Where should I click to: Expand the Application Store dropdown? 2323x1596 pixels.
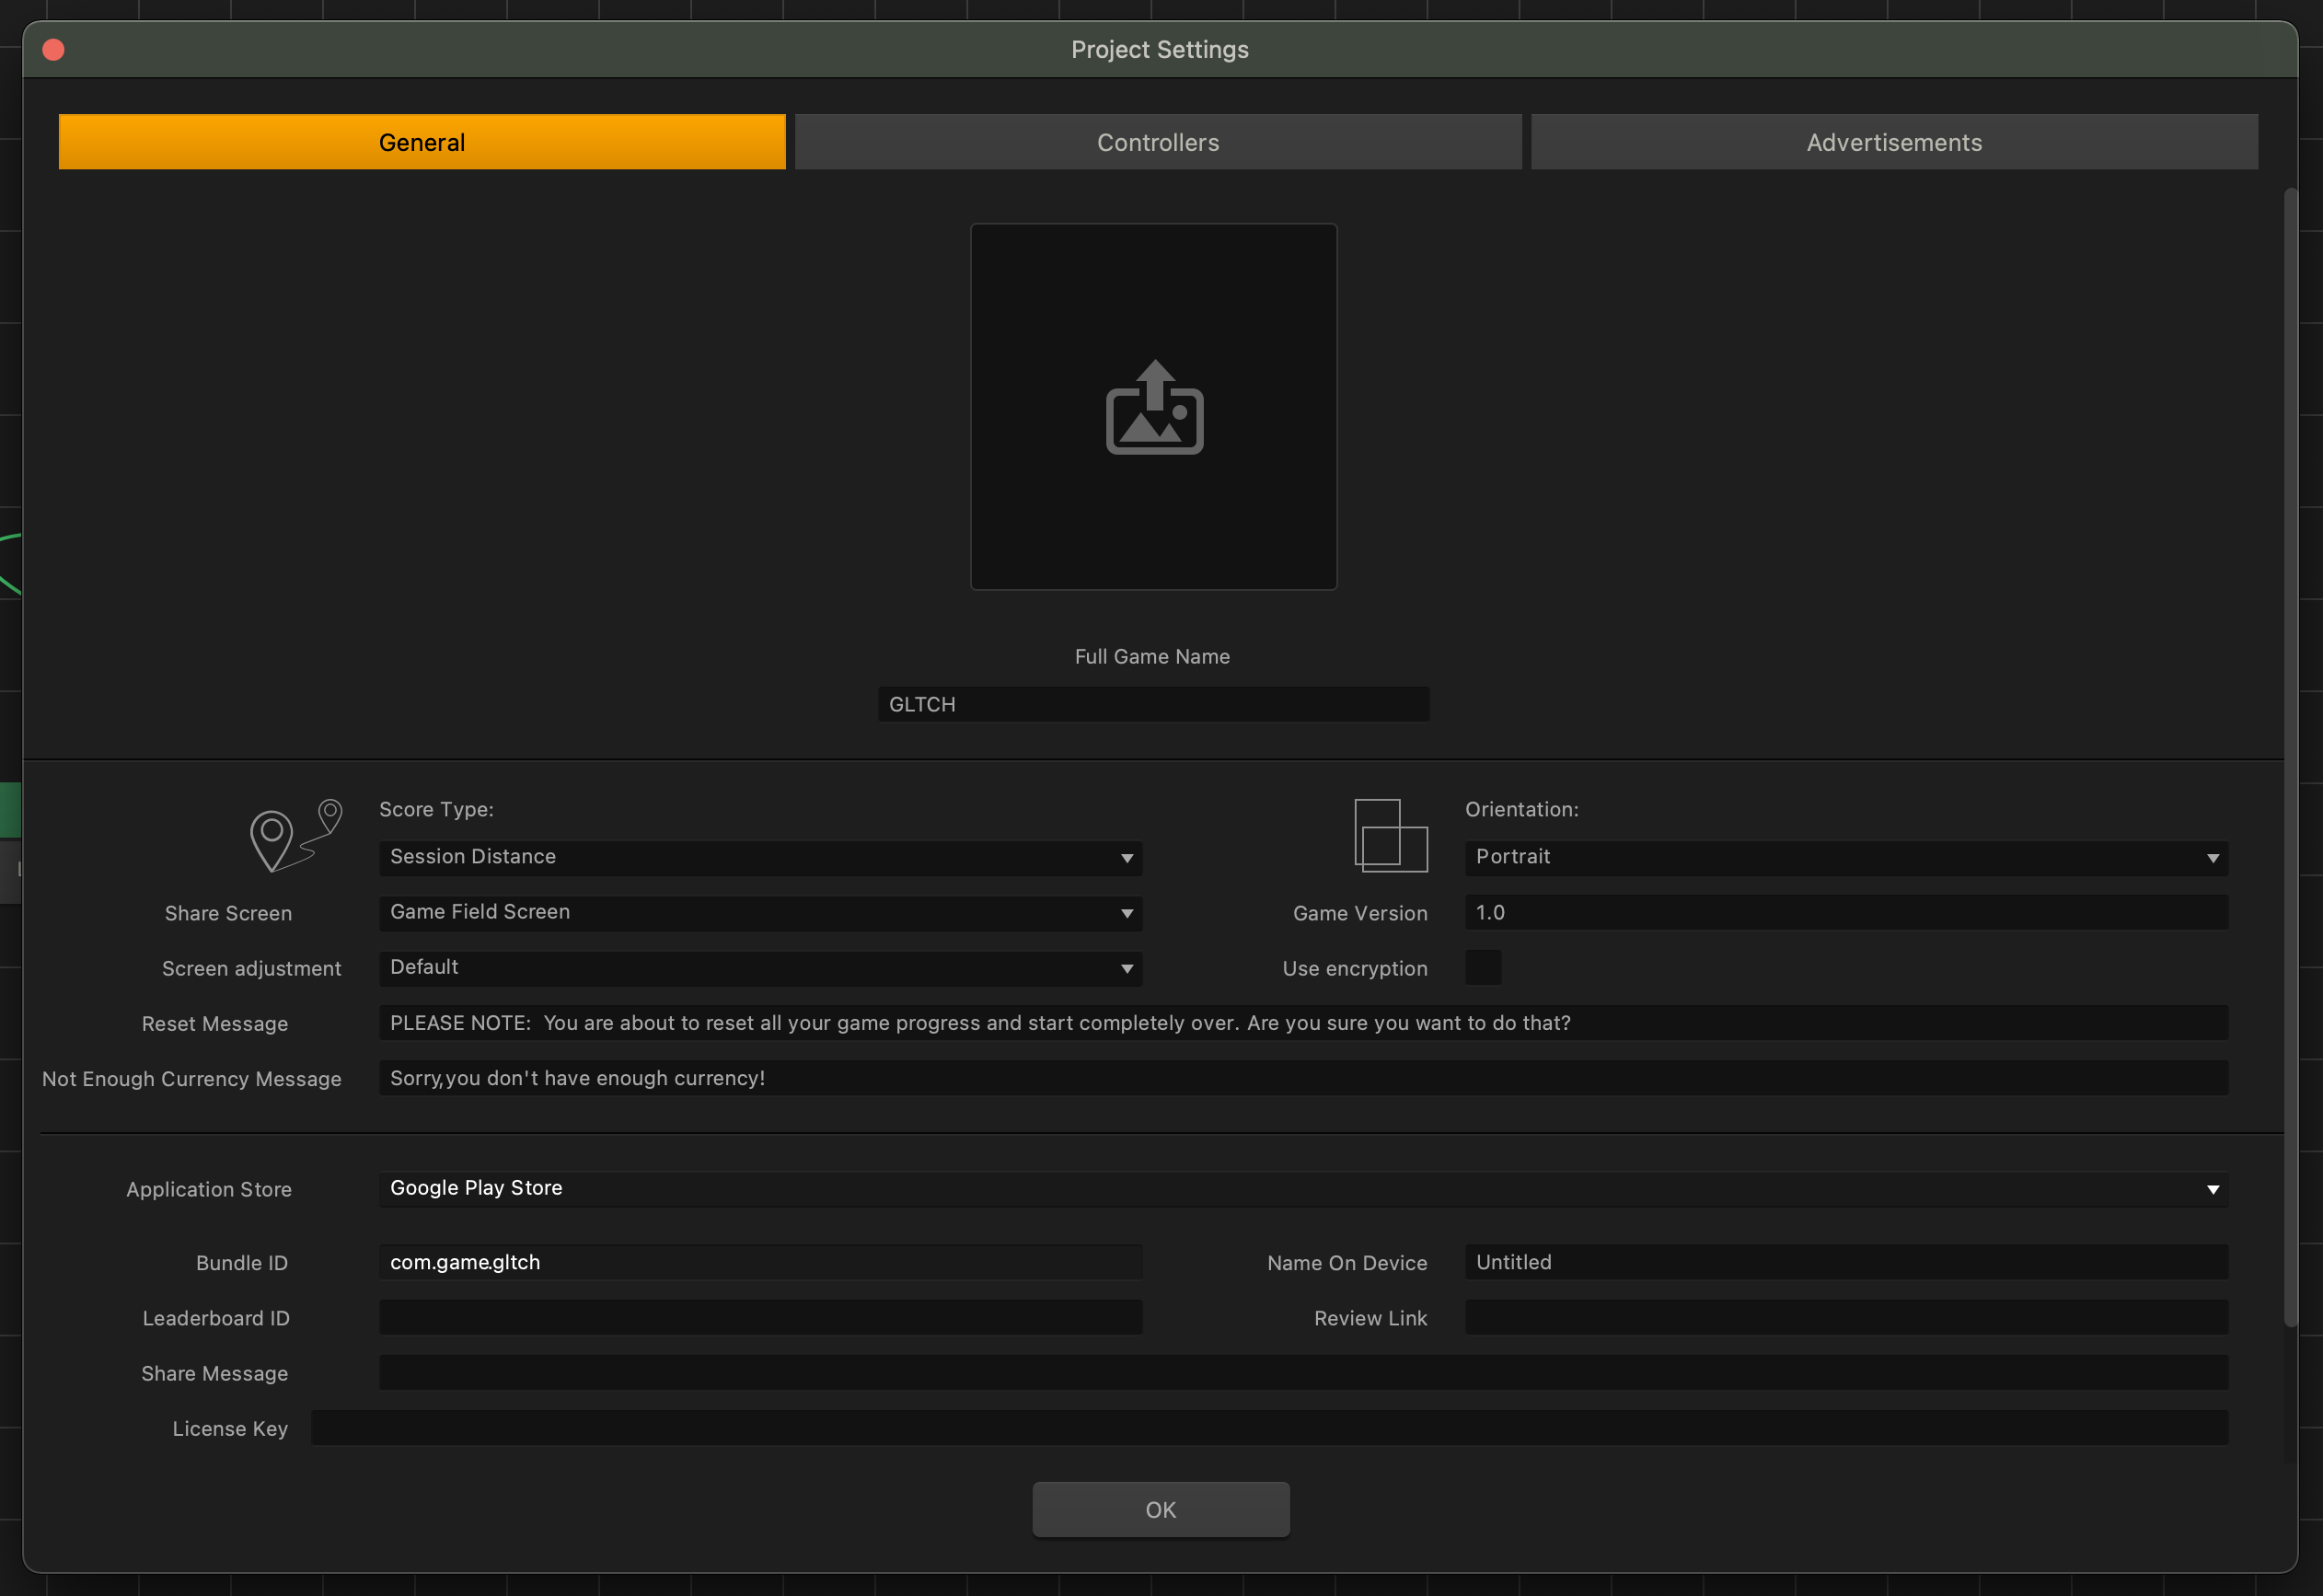point(1303,1188)
